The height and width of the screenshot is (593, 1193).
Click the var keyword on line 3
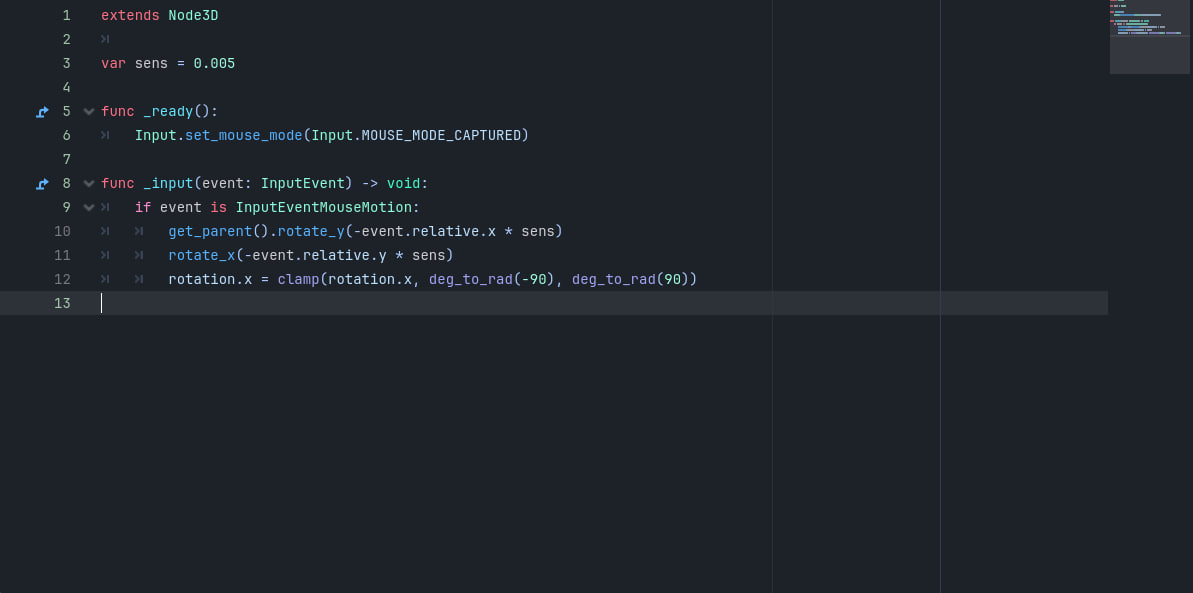point(113,63)
